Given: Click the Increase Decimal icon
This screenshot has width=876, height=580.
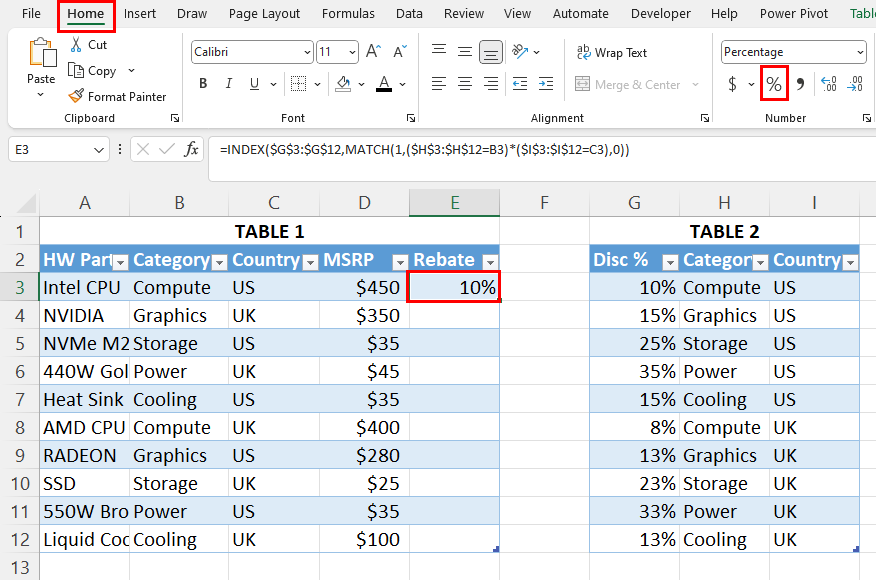Looking at the screenshot, I should [829, 84].
